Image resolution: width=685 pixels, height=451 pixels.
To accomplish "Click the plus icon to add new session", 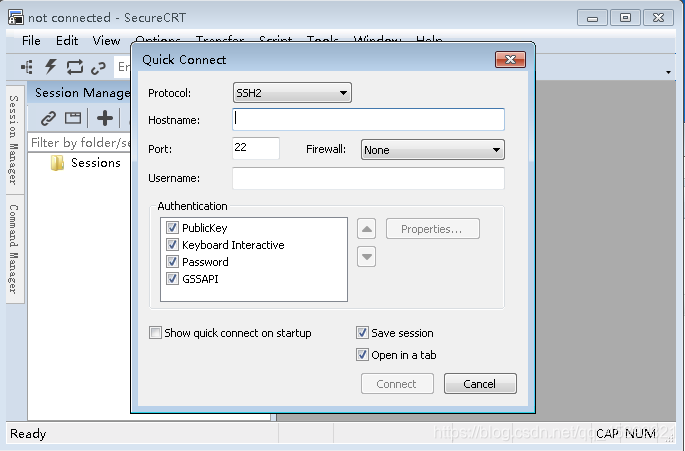I will pos(105,118).
